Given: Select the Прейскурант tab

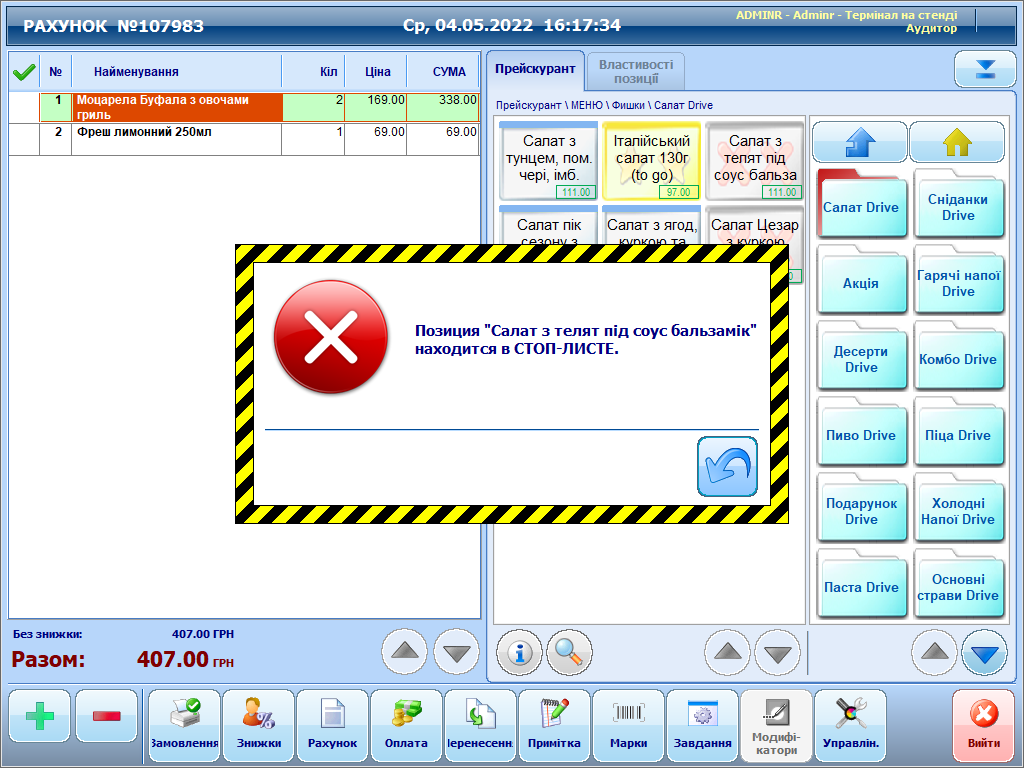Looking at the screenshot, I should point(536,69).
